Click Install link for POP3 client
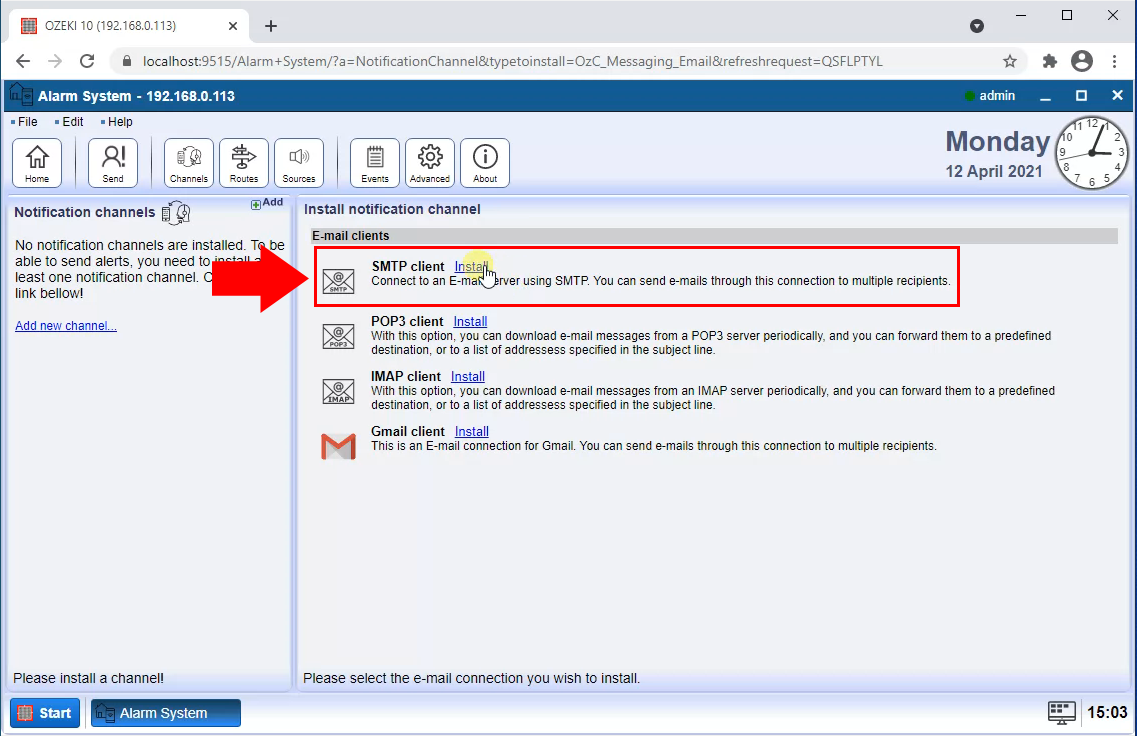The image size is (1137, 736). tap(470, 321)
